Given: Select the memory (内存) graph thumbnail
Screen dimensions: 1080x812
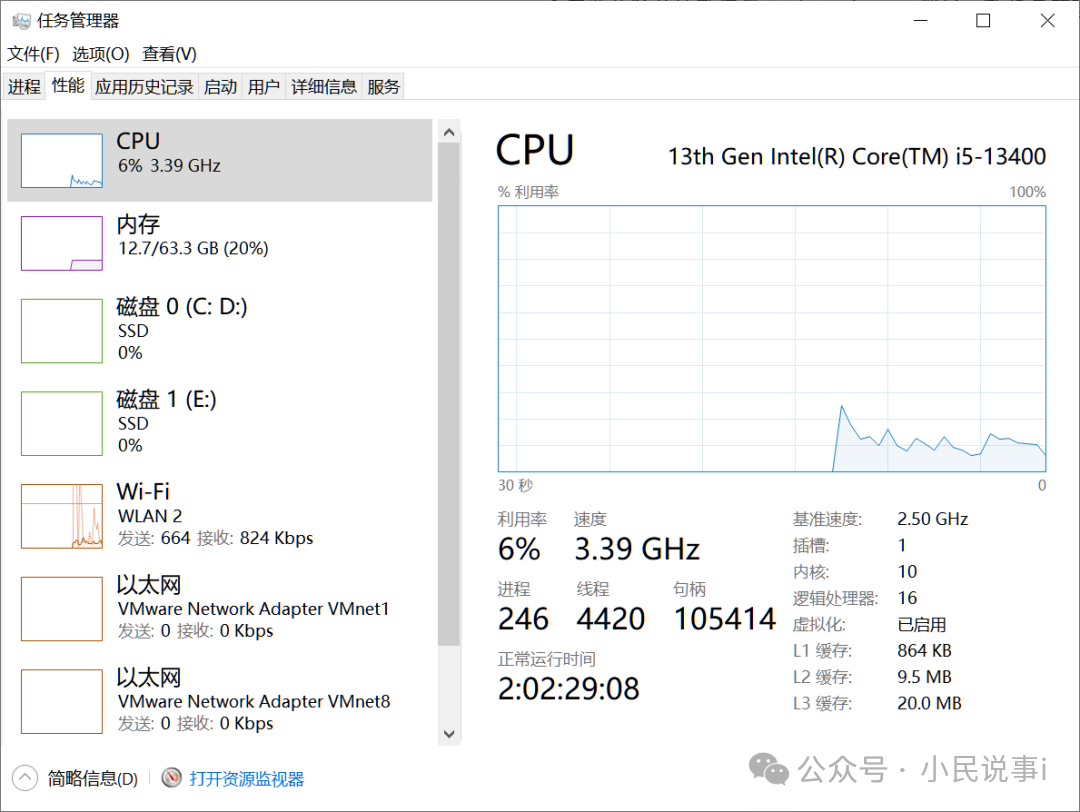Looking at the screenshot, I should point(62,243).
